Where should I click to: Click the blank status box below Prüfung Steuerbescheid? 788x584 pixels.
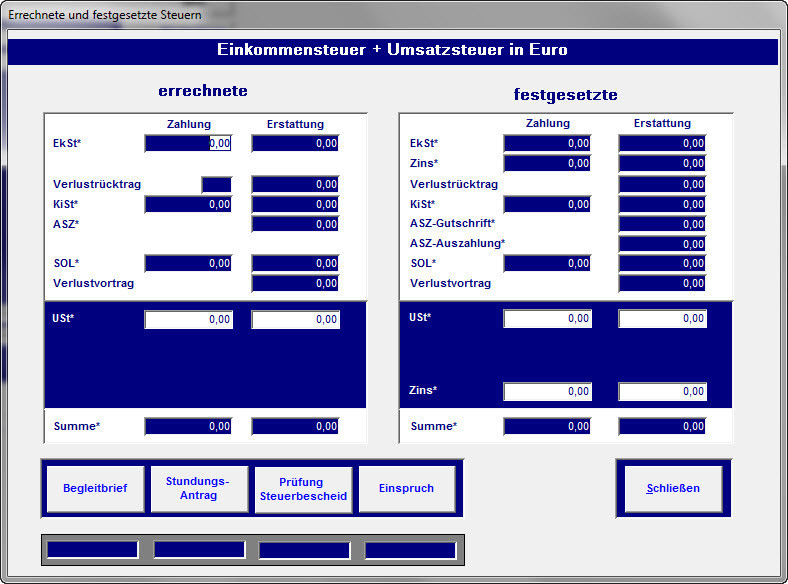pyautogui.click(x=305, y=550)
